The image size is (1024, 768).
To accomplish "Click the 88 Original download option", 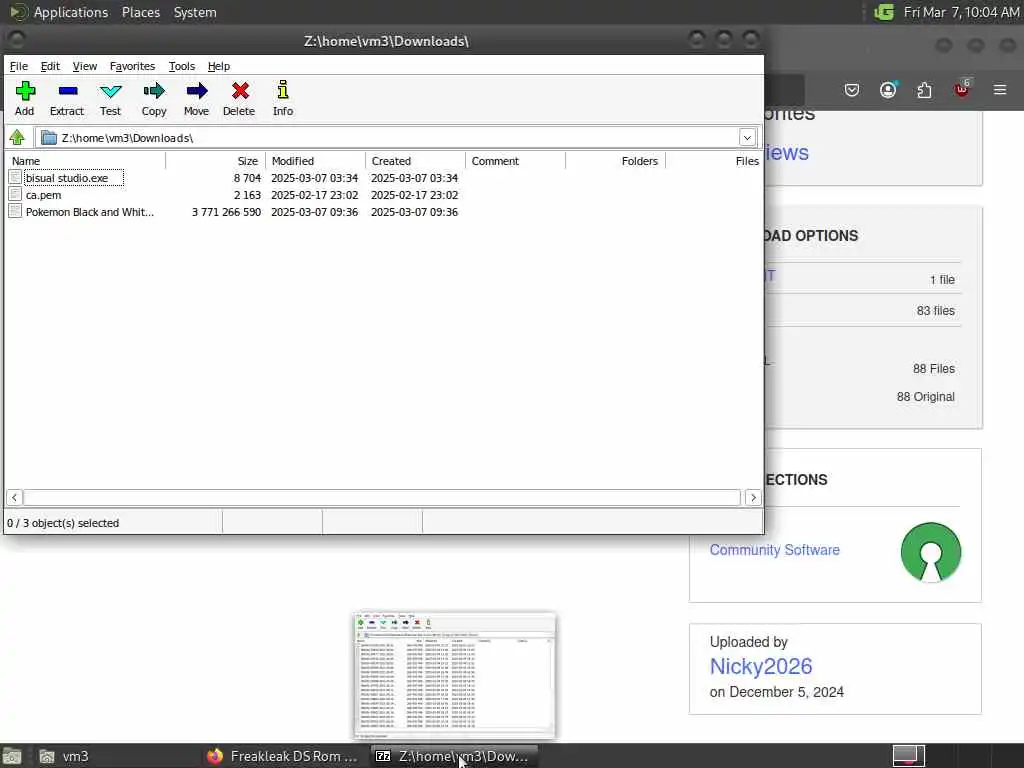I will (925, 396).
